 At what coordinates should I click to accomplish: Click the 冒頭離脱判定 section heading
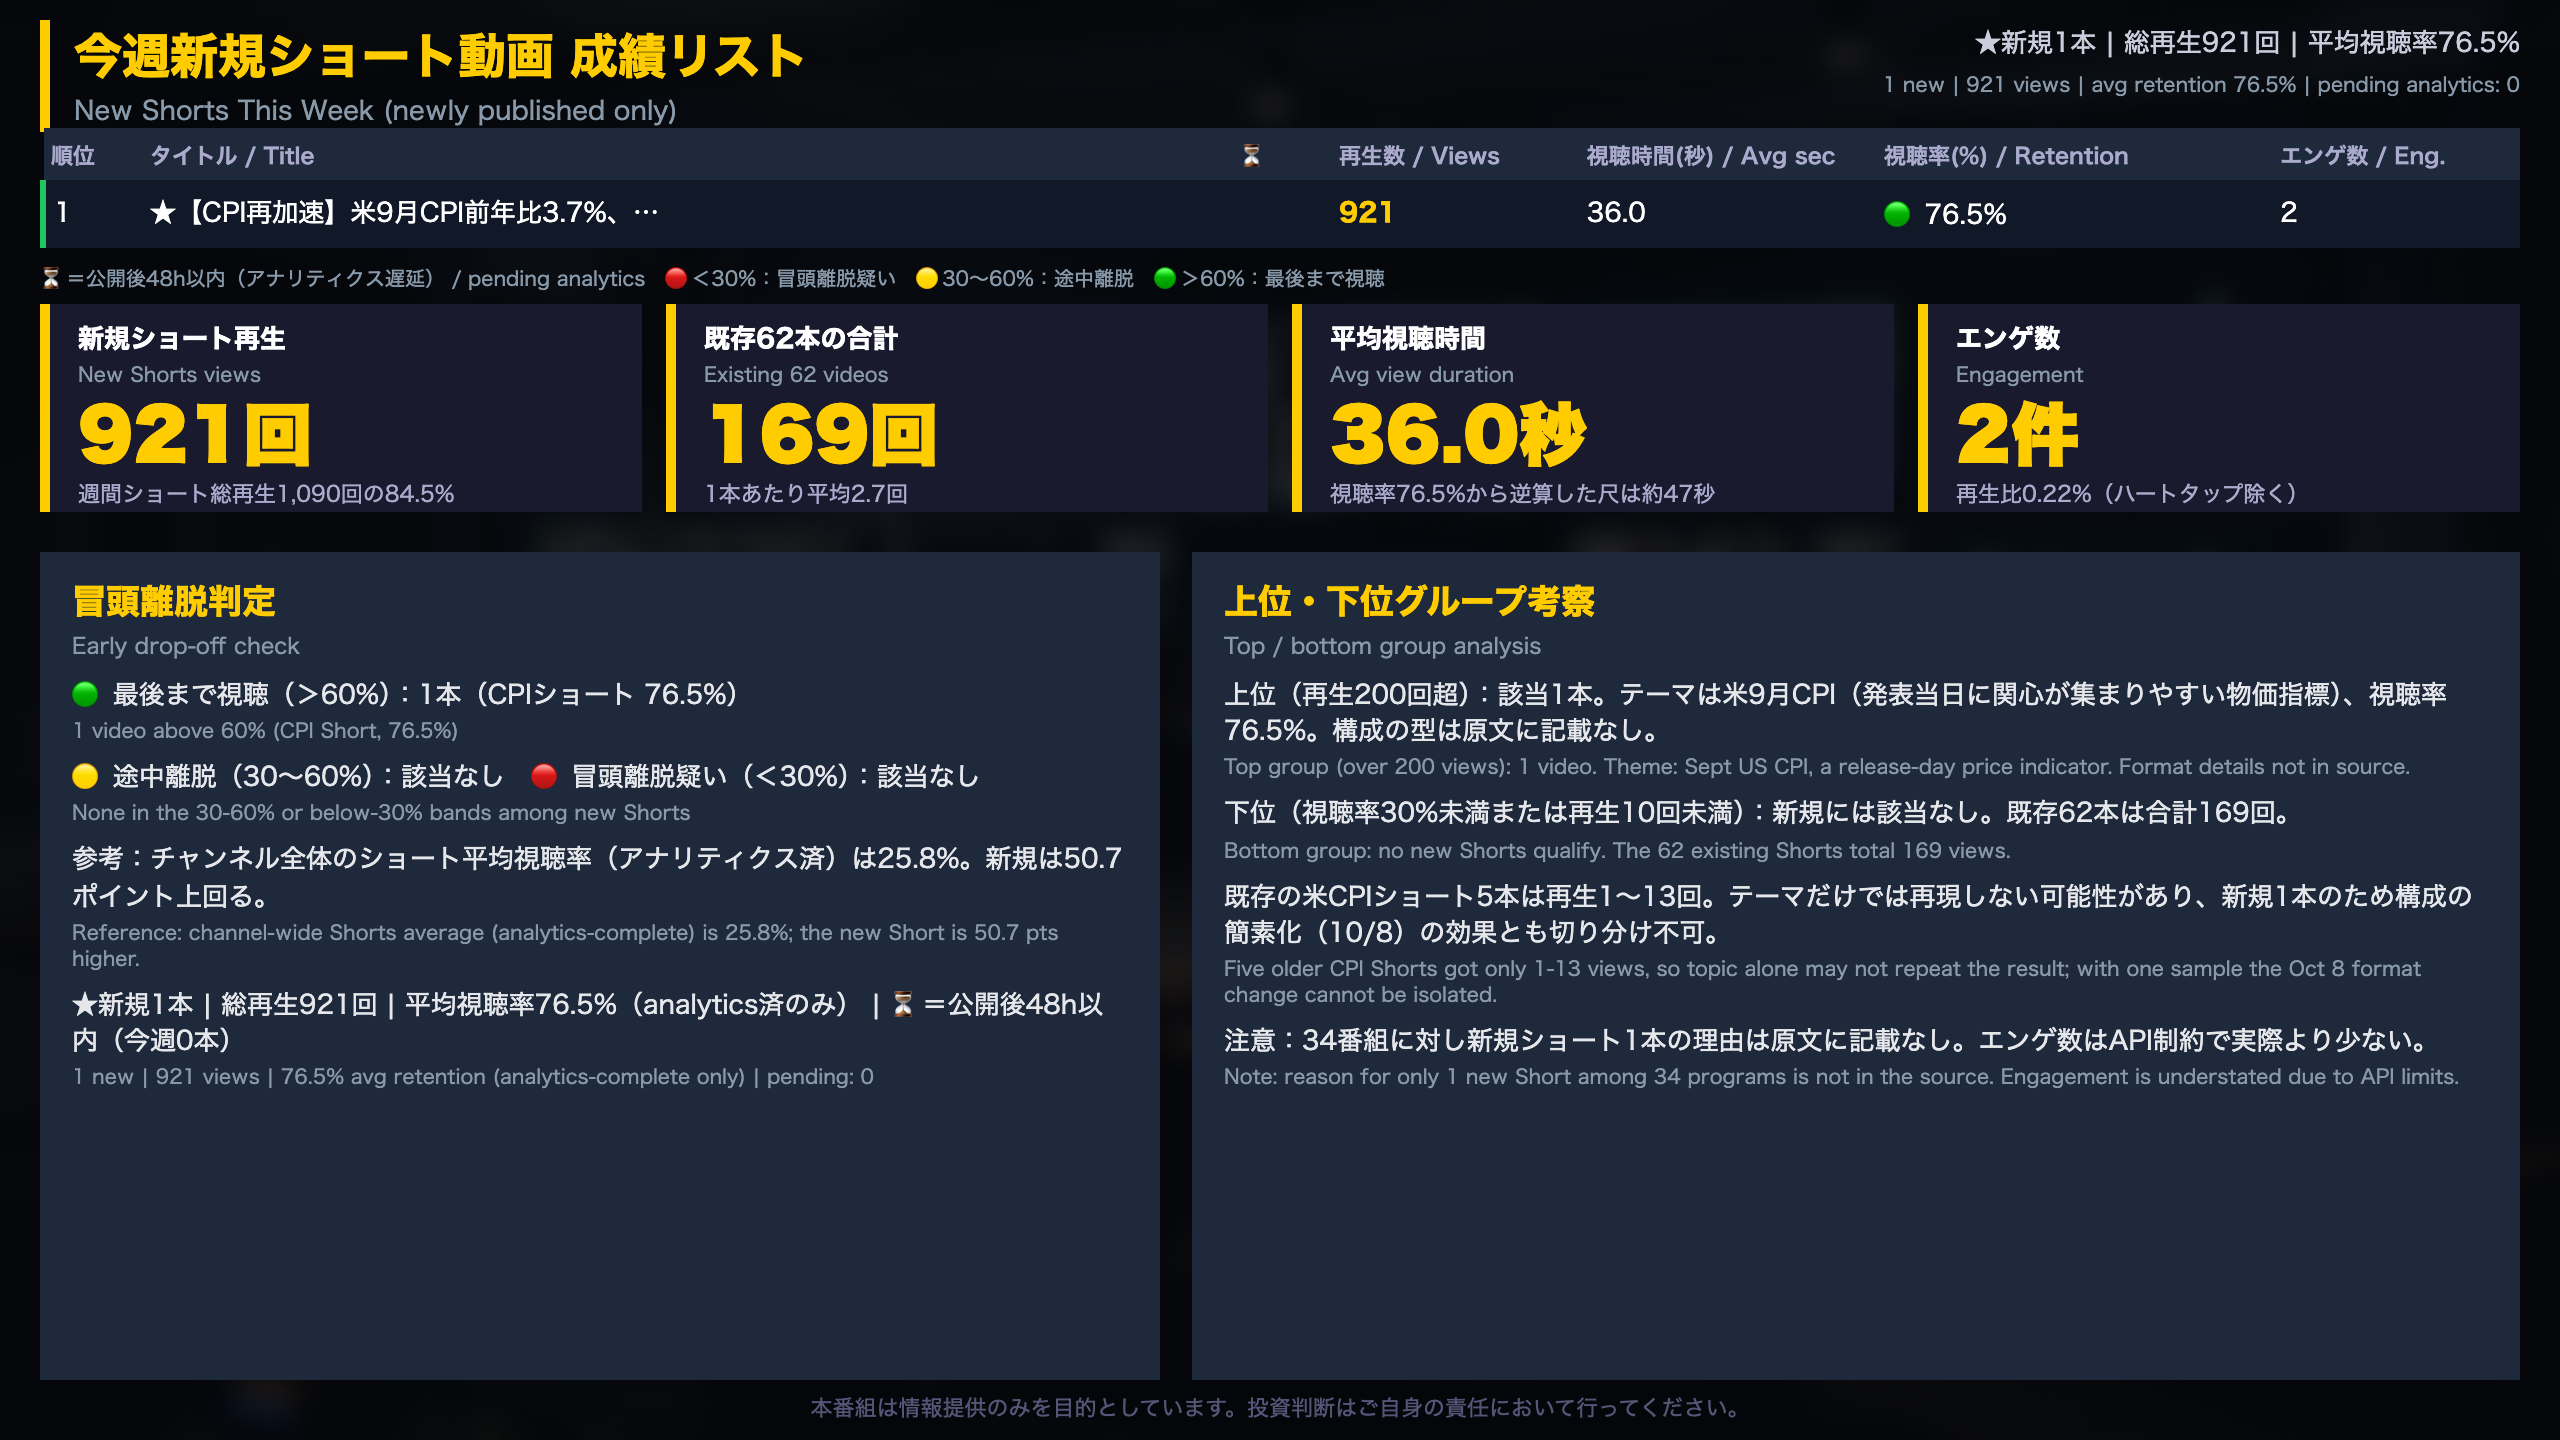click(174, 601)
